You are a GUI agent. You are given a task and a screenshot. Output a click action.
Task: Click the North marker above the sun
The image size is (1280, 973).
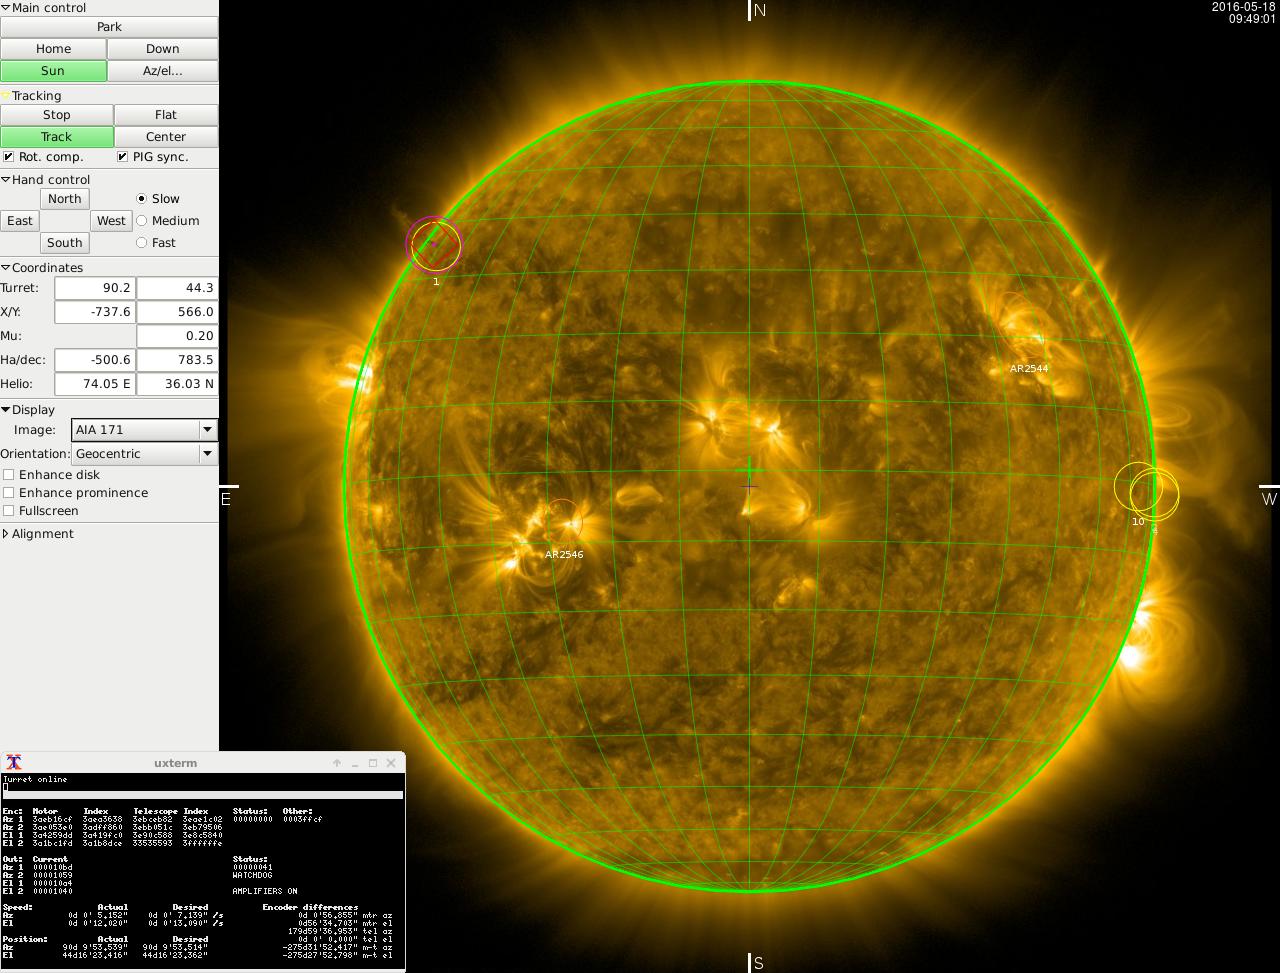pyautogui.click(x=758, y=10)
